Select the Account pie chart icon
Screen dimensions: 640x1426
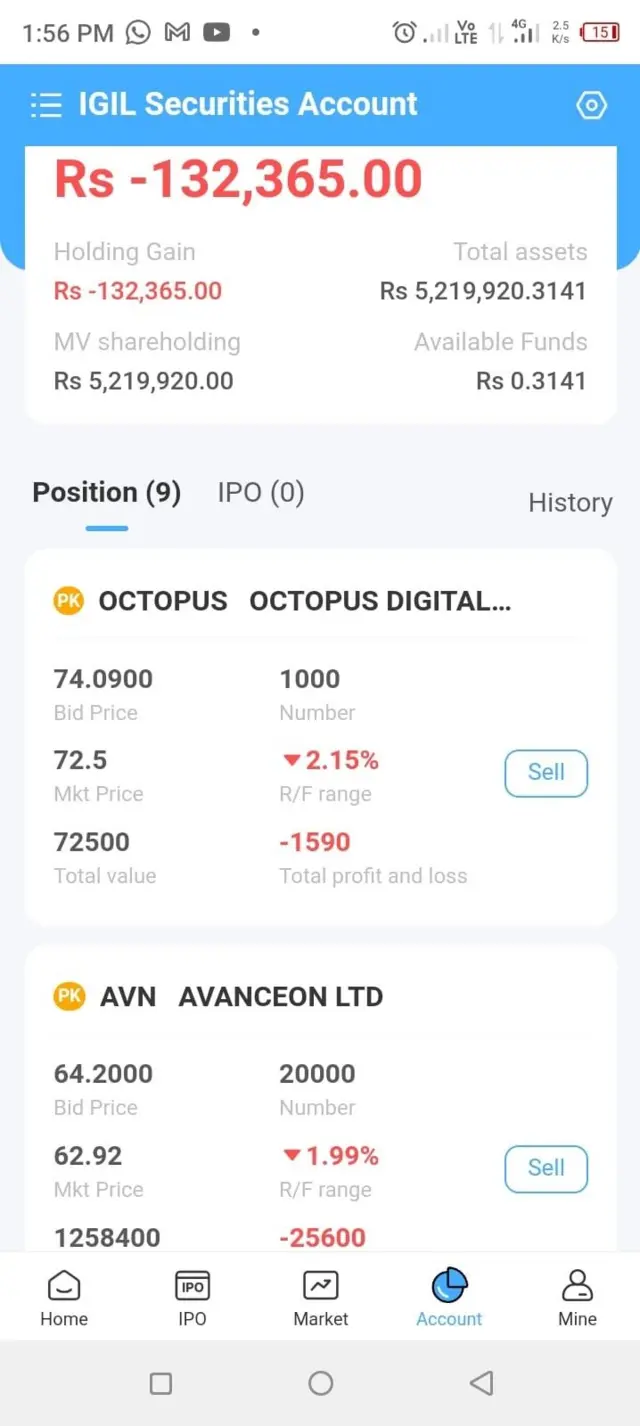[449, 1286]
